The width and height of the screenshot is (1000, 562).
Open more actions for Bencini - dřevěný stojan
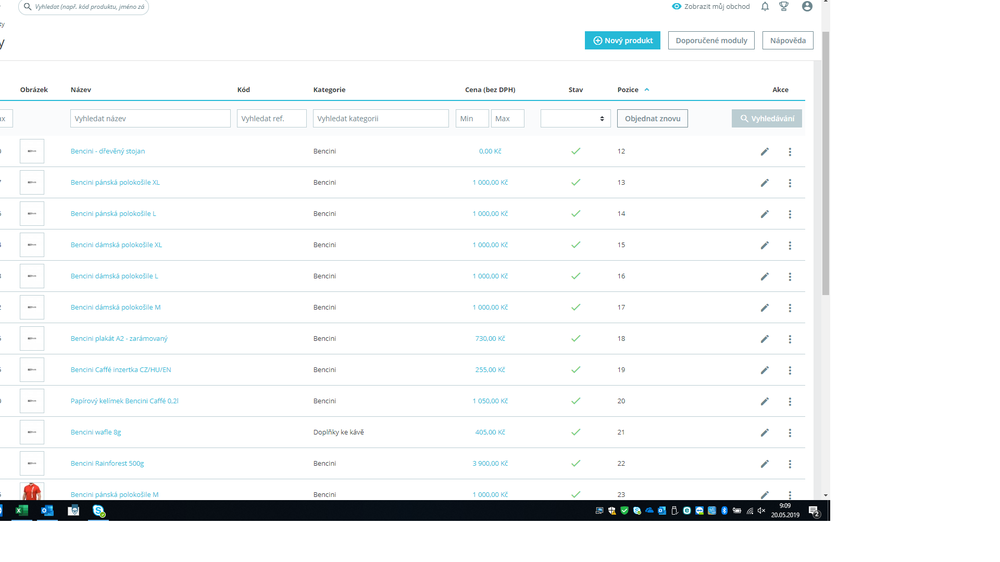(x=790, y=152)
